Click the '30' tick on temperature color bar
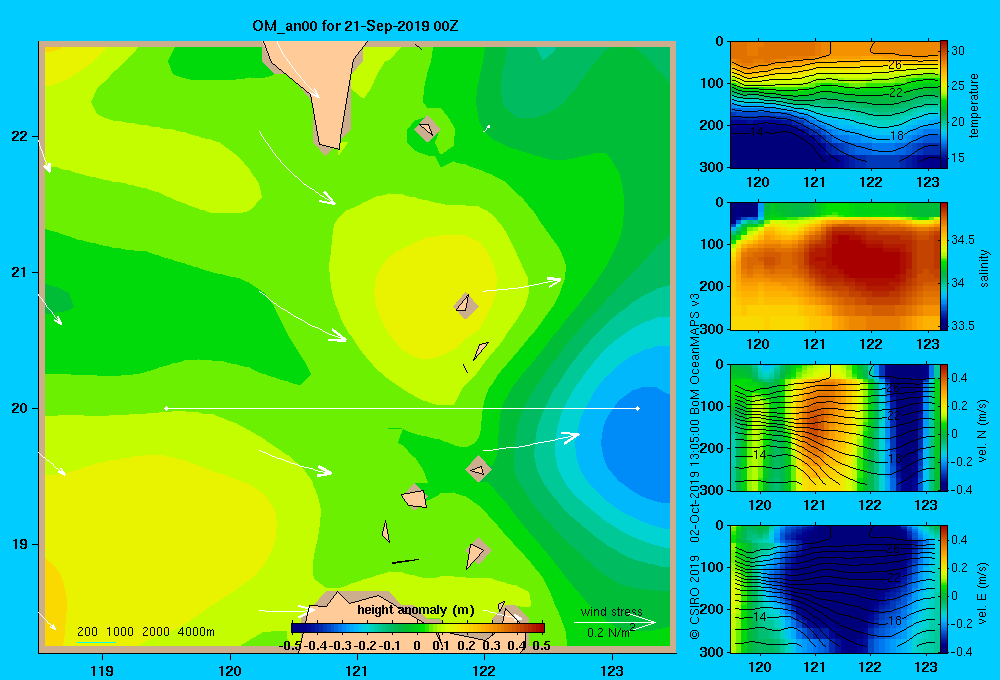This screenshot has height=680, width=1000. click(x=958, y=51)
